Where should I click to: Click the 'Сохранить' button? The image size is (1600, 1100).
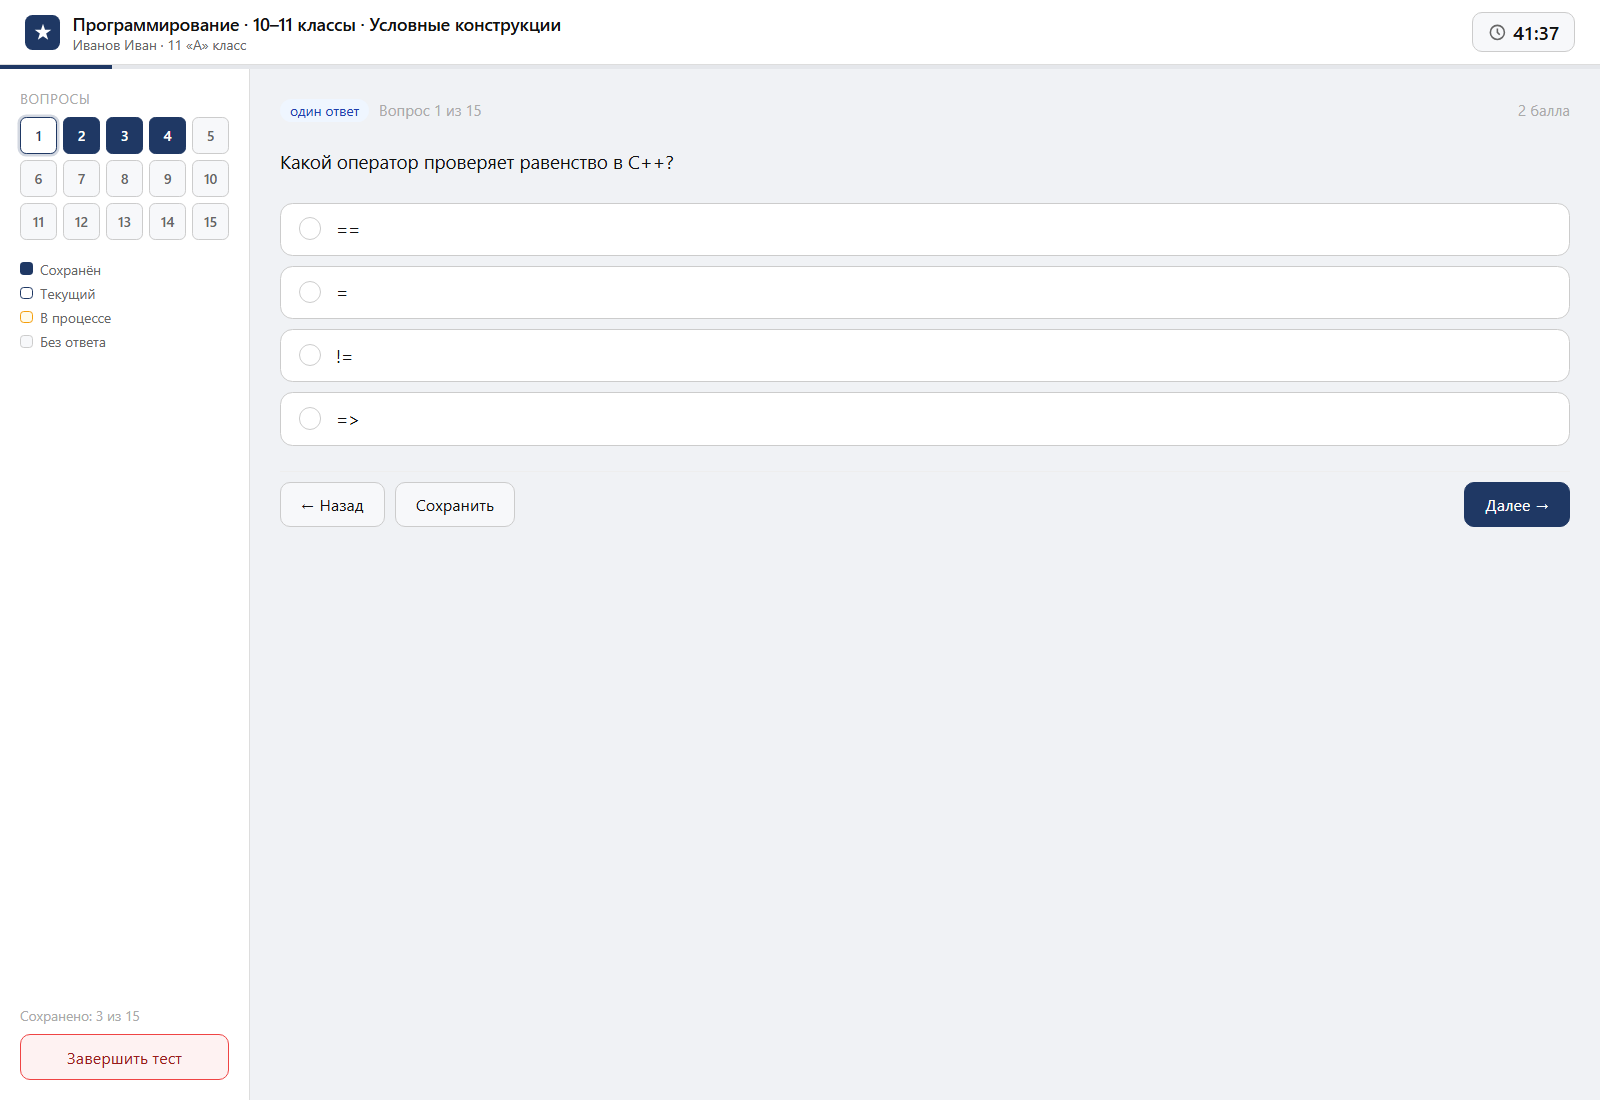[455, 505]
